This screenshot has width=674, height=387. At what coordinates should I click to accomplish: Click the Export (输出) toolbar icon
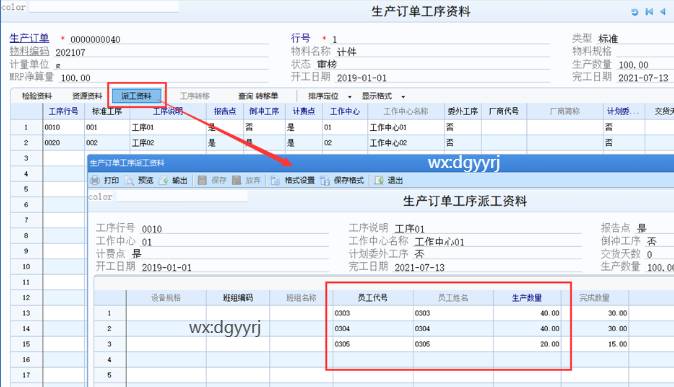click(164, 181)
